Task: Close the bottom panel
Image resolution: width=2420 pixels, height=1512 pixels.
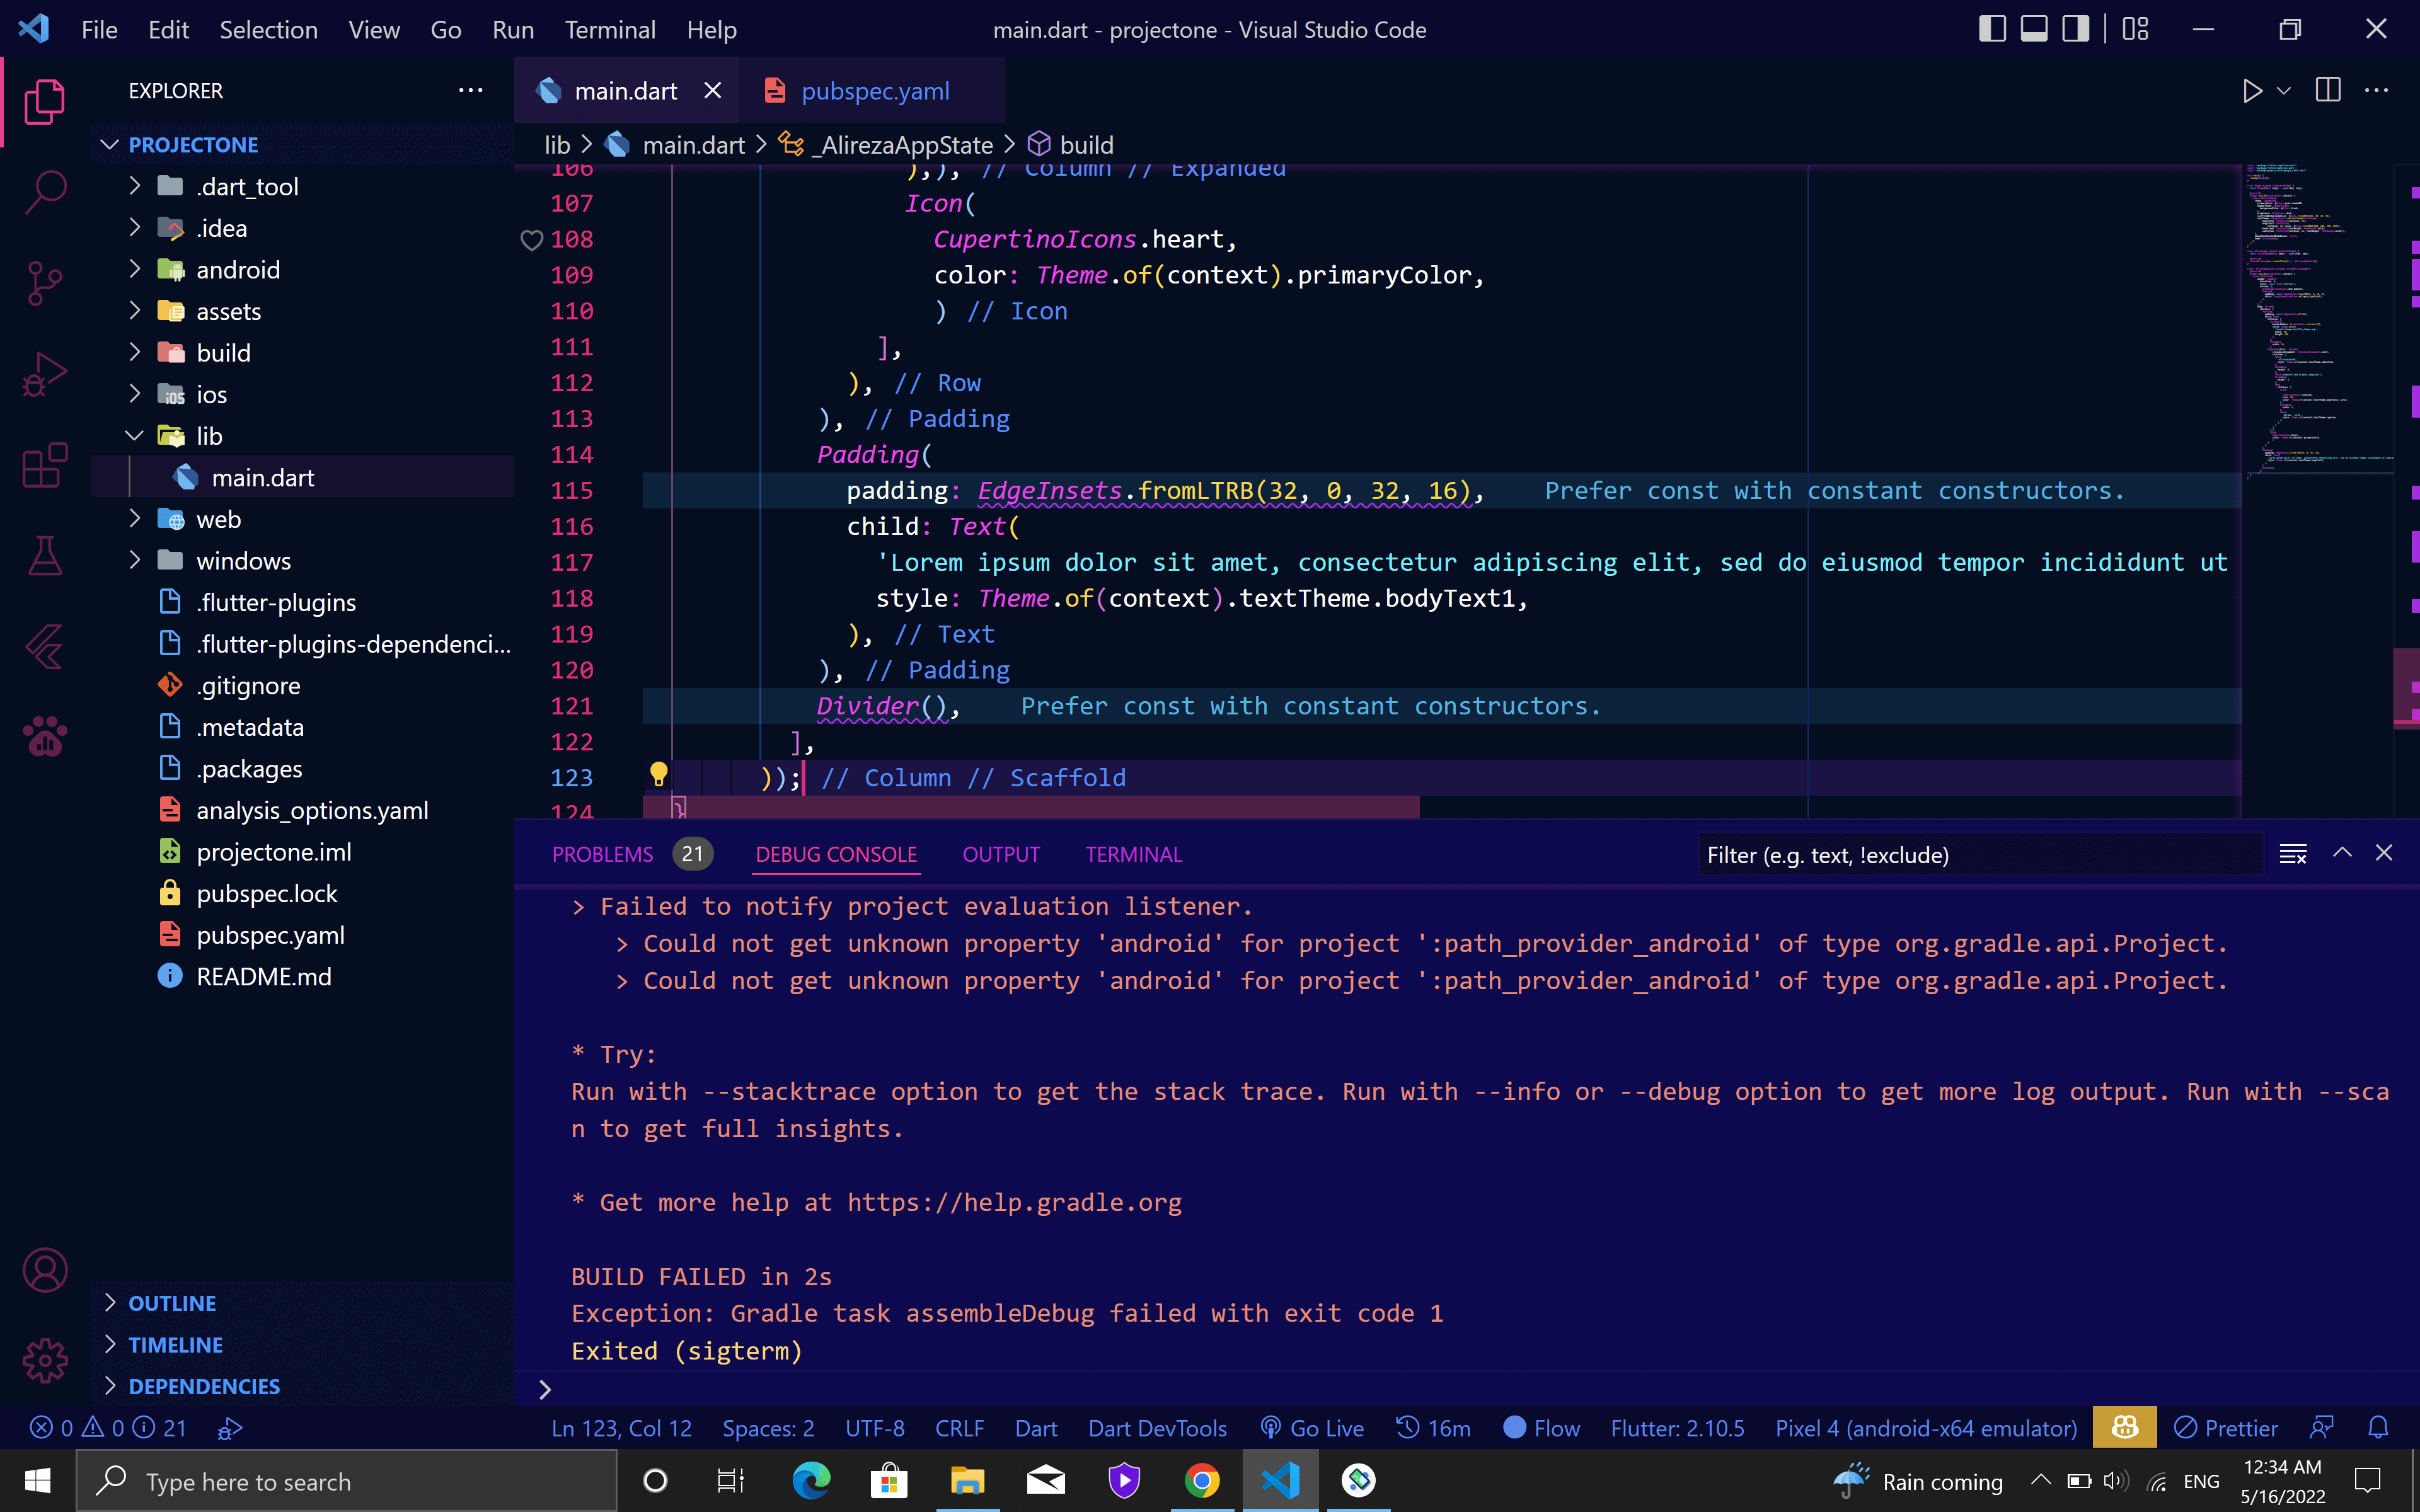Action: [2384, 853]
